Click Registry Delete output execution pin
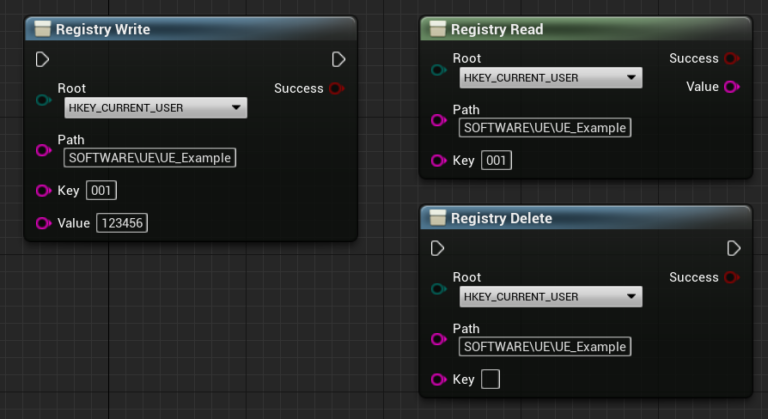The image size is (768, 419). [x=733, y=248]
